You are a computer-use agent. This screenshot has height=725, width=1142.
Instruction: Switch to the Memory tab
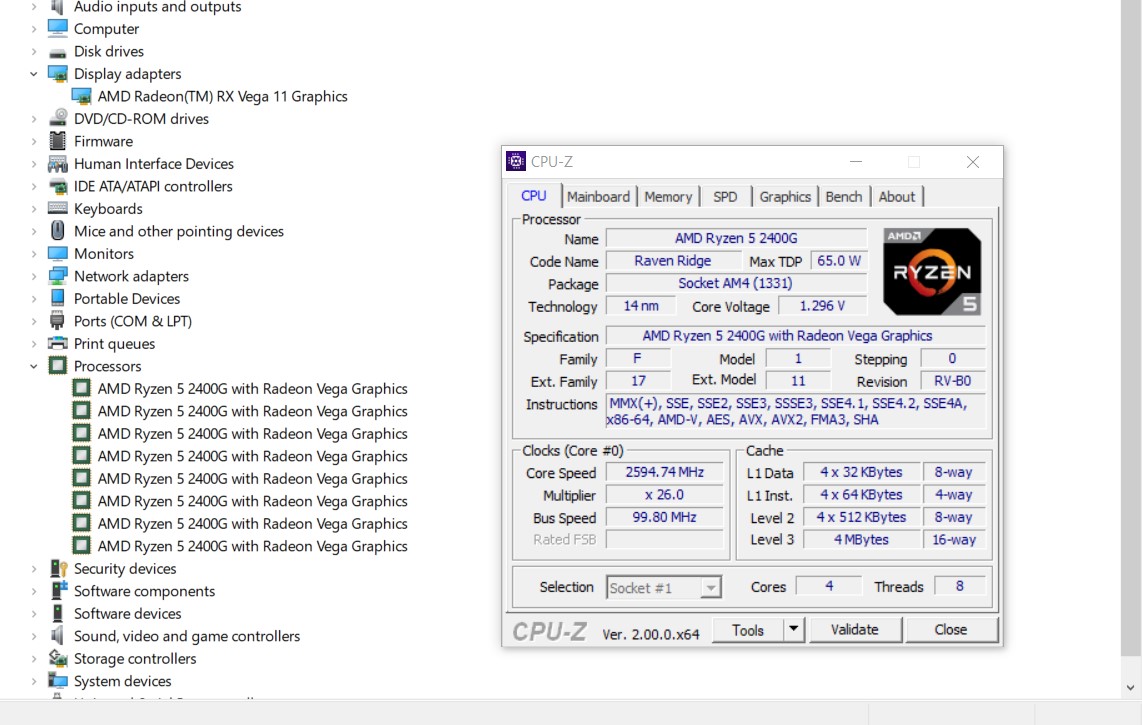668,197
